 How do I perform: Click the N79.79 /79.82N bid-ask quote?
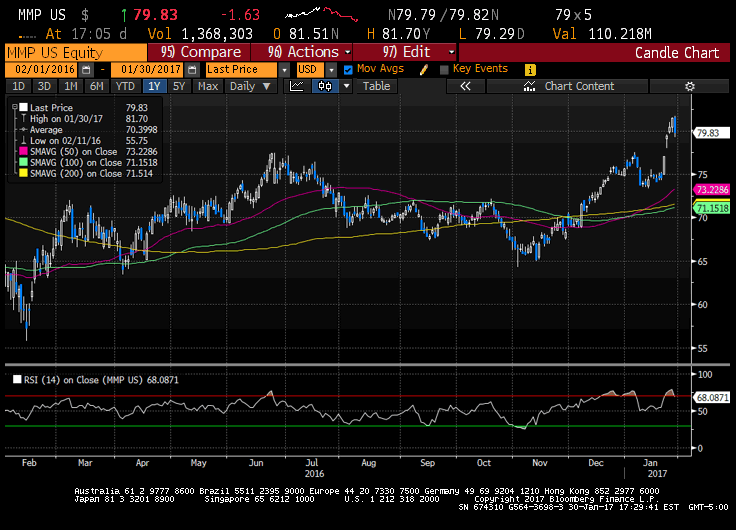443,15
